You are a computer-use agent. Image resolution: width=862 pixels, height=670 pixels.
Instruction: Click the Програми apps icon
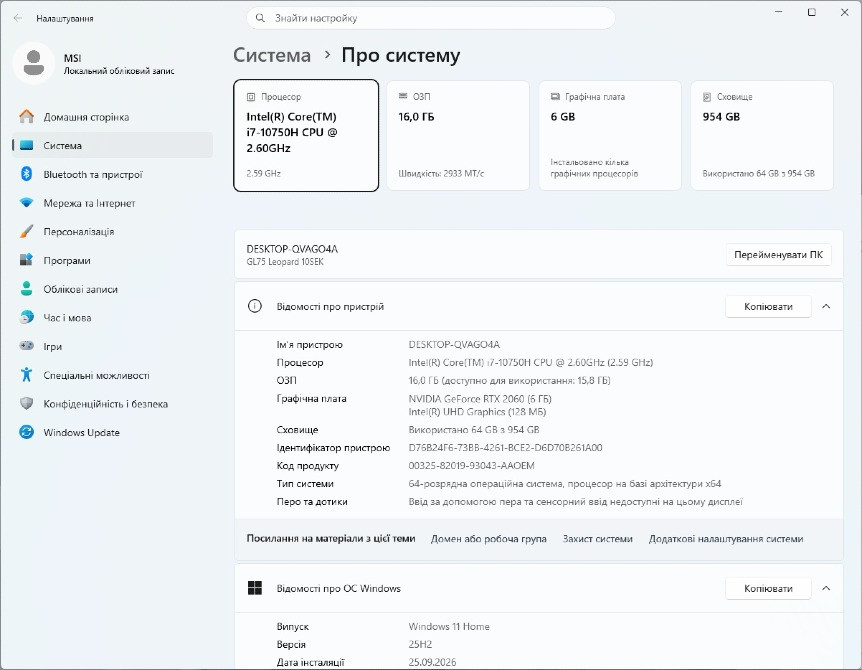pyautogui.click(x=26, y=260)
